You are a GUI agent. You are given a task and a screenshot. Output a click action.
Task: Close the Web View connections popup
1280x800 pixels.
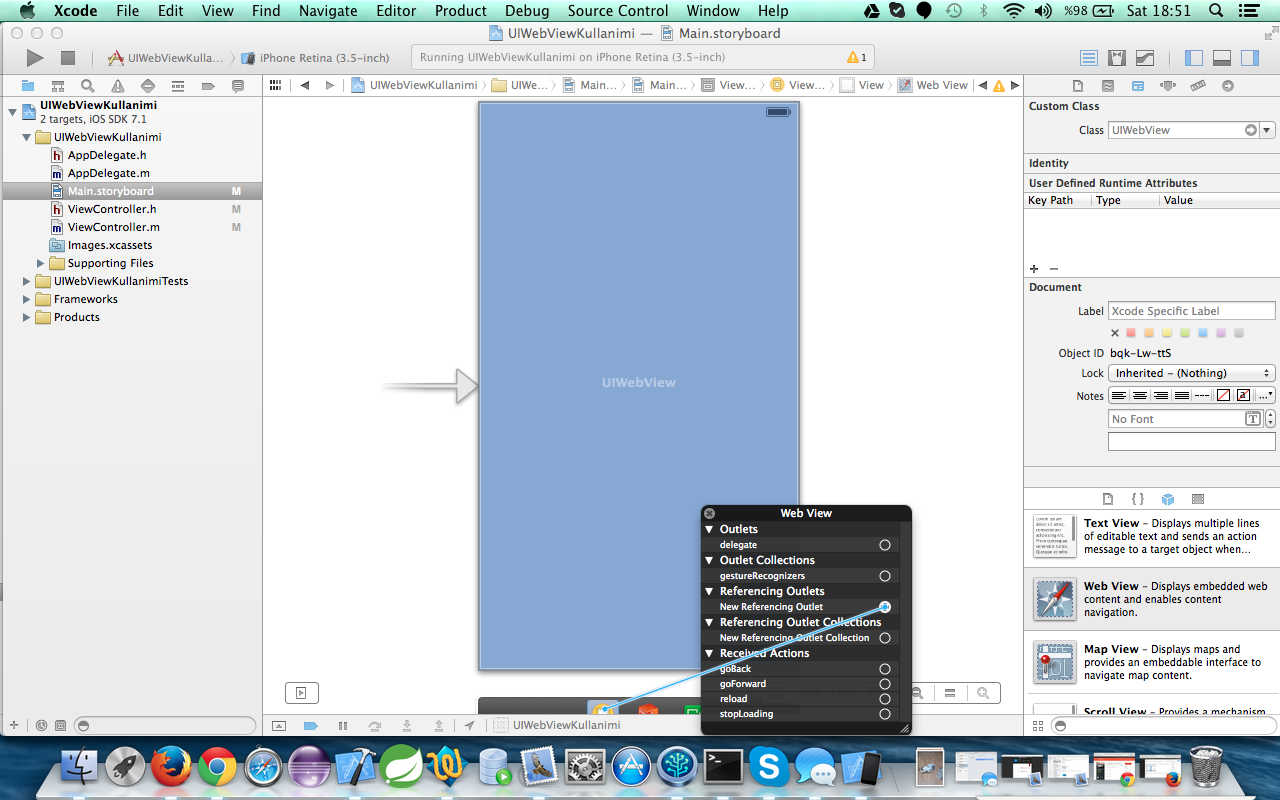pyautogui.click(x=710, y=513)
